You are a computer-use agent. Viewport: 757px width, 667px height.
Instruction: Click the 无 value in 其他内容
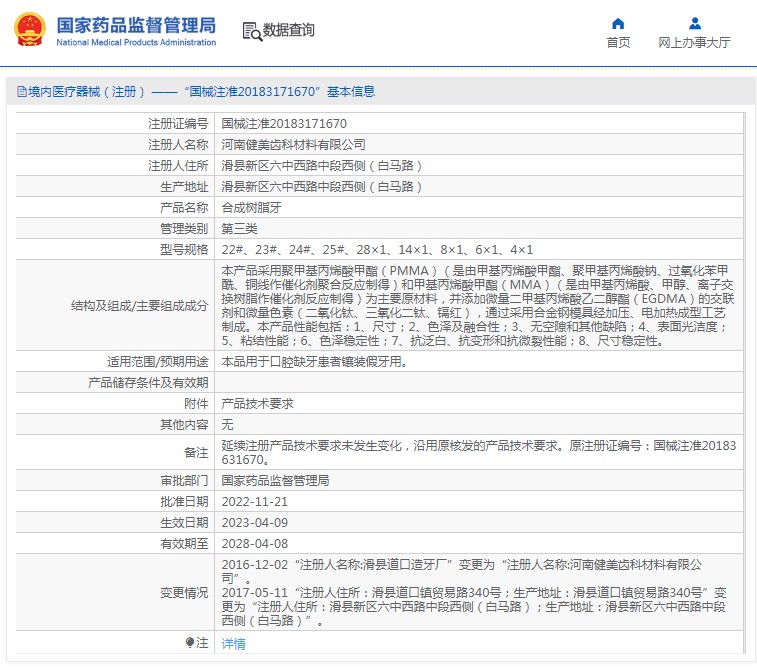coord(227,425)
